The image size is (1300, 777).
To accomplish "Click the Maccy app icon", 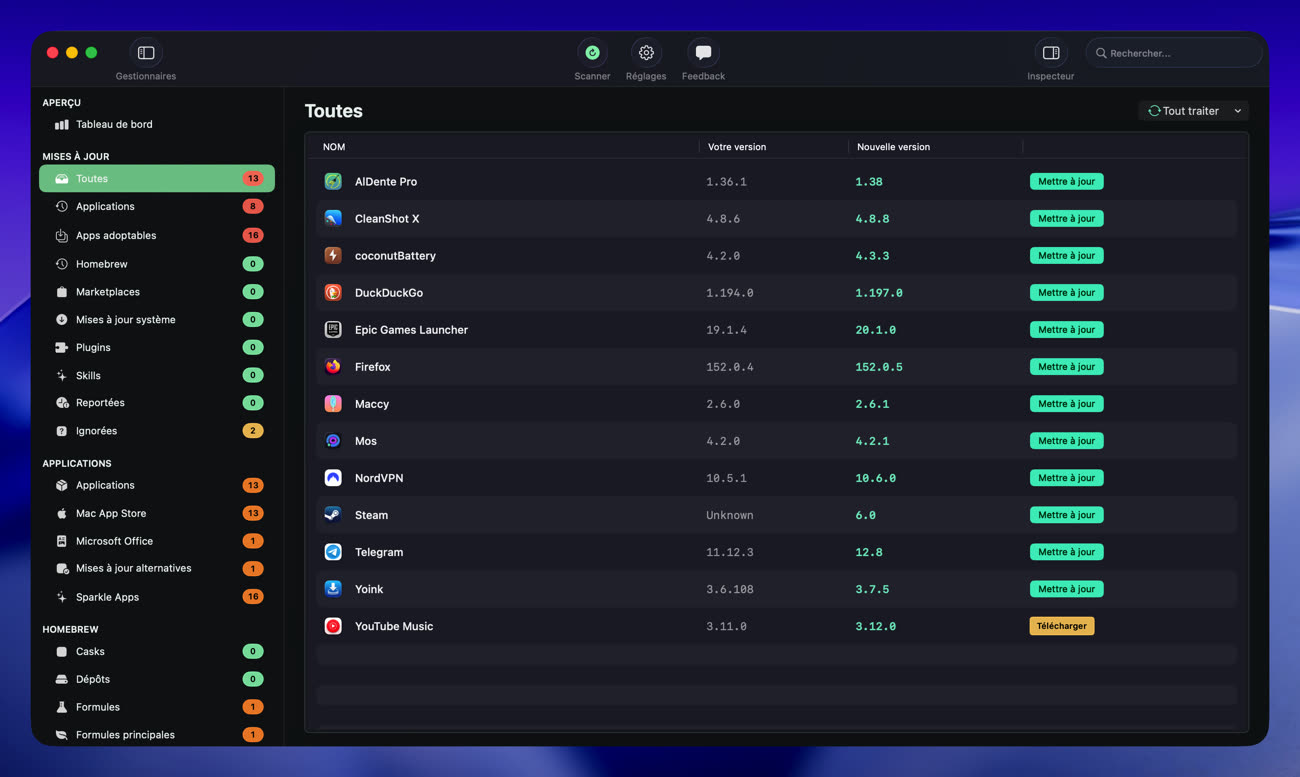I will [x=333, y=404].
